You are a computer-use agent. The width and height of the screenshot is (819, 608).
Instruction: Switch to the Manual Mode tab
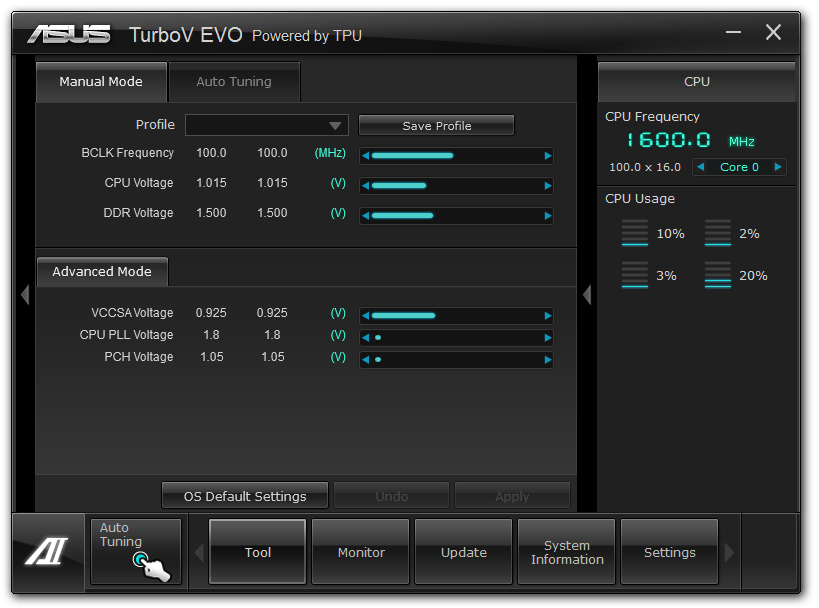coord(101,82)
